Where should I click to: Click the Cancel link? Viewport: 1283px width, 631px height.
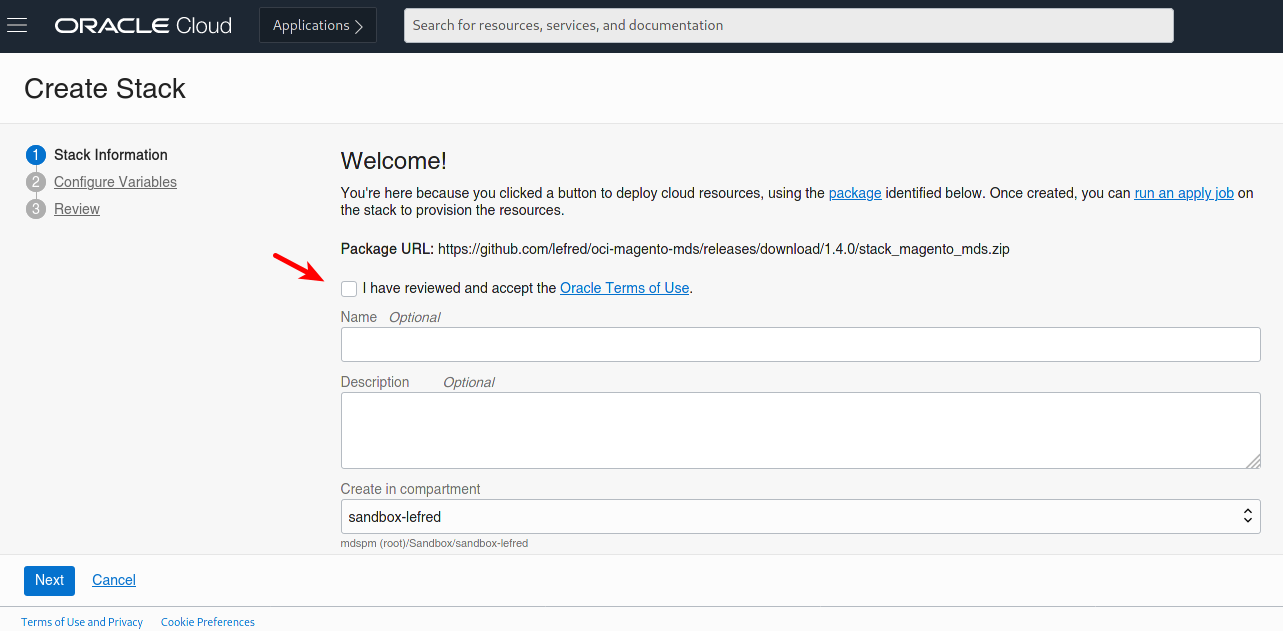pos(114,580)
